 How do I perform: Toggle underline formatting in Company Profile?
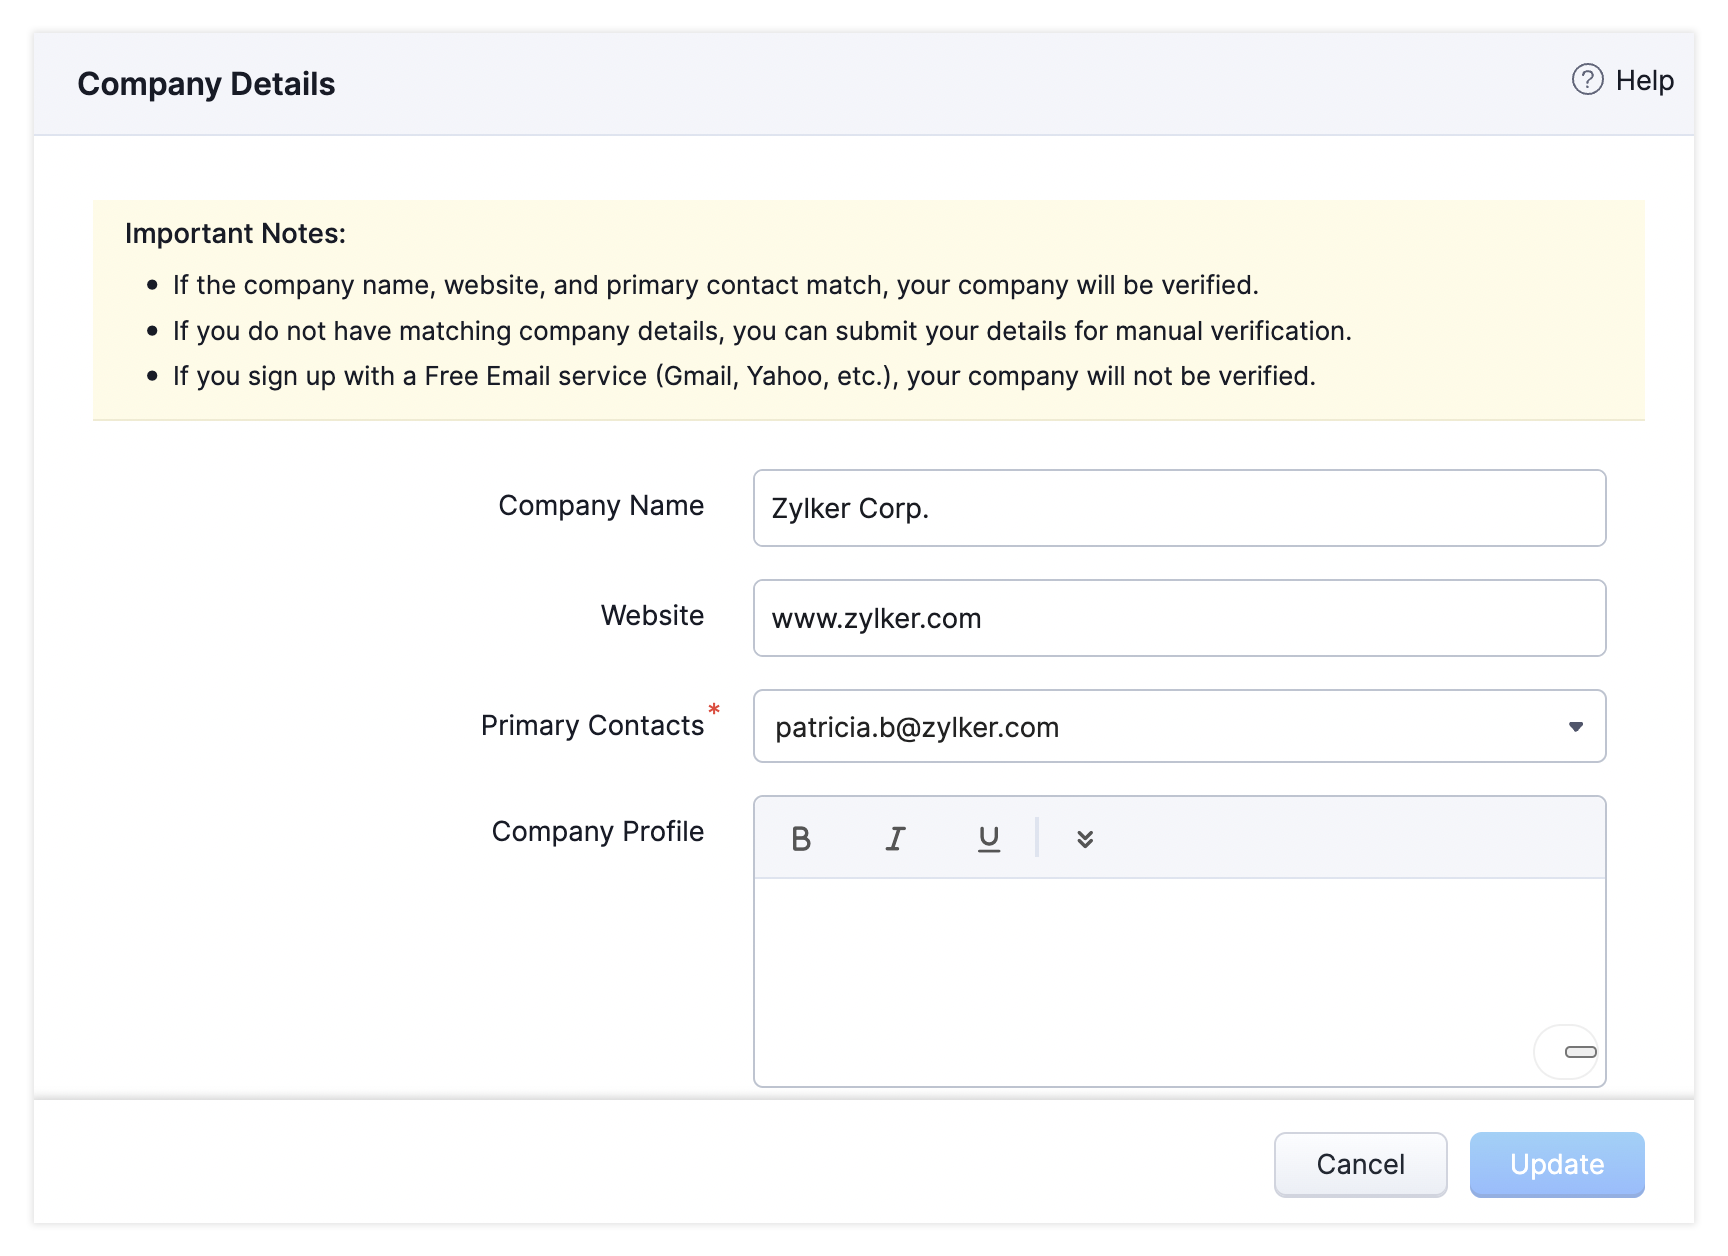(x=989, y=839)
